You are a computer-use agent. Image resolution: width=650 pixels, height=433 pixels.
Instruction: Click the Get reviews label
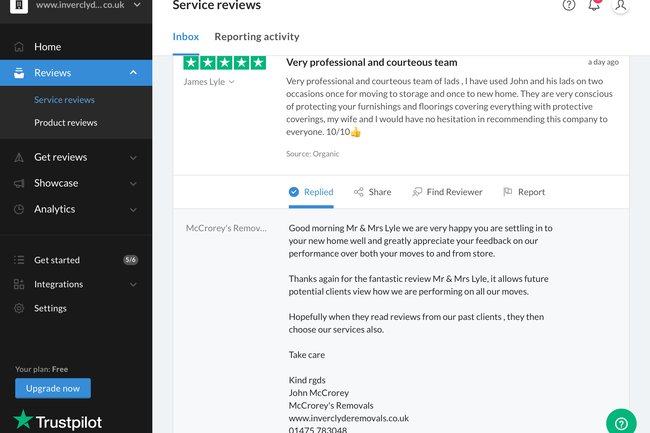pos(61,157)
